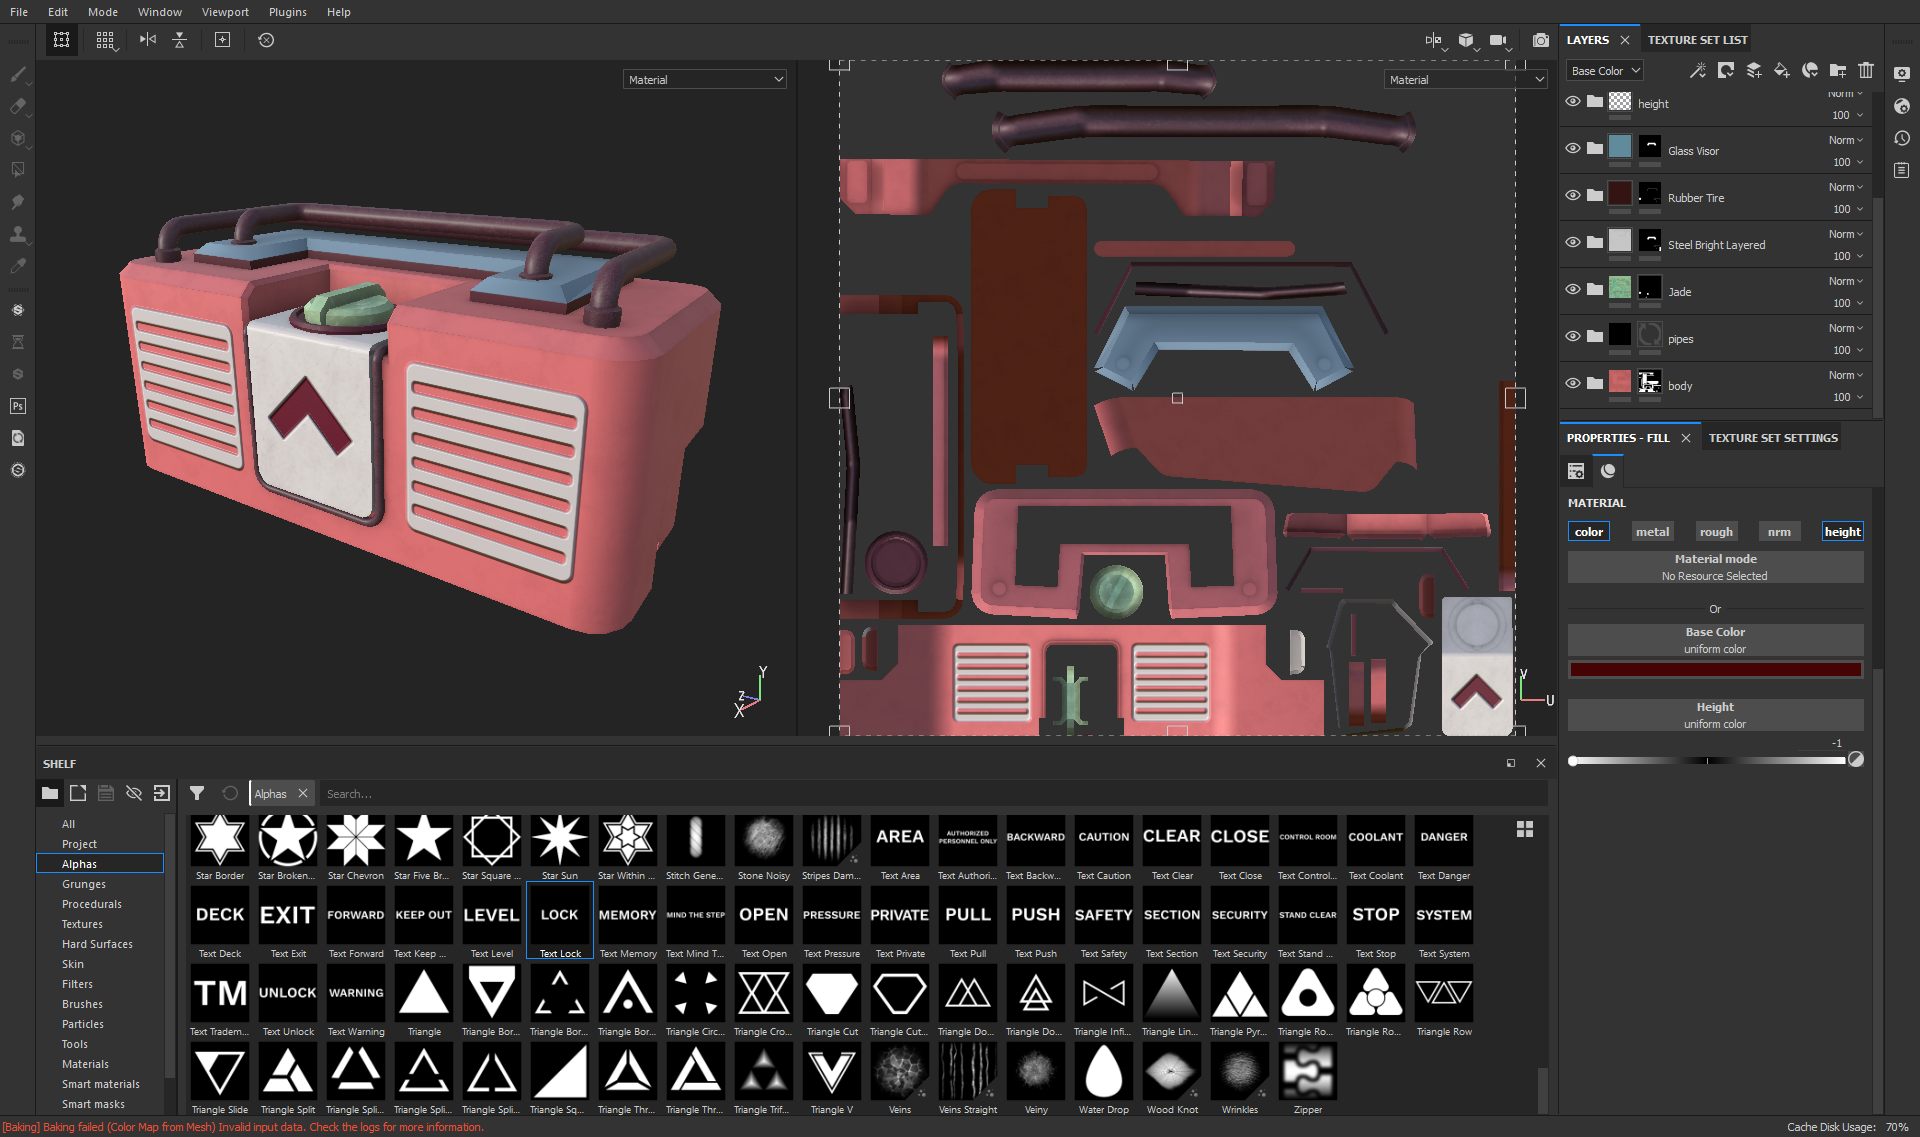Open the 3D viewport Material dropdown
Screen dimensions: 1920x1137
(x=704, y=80)
